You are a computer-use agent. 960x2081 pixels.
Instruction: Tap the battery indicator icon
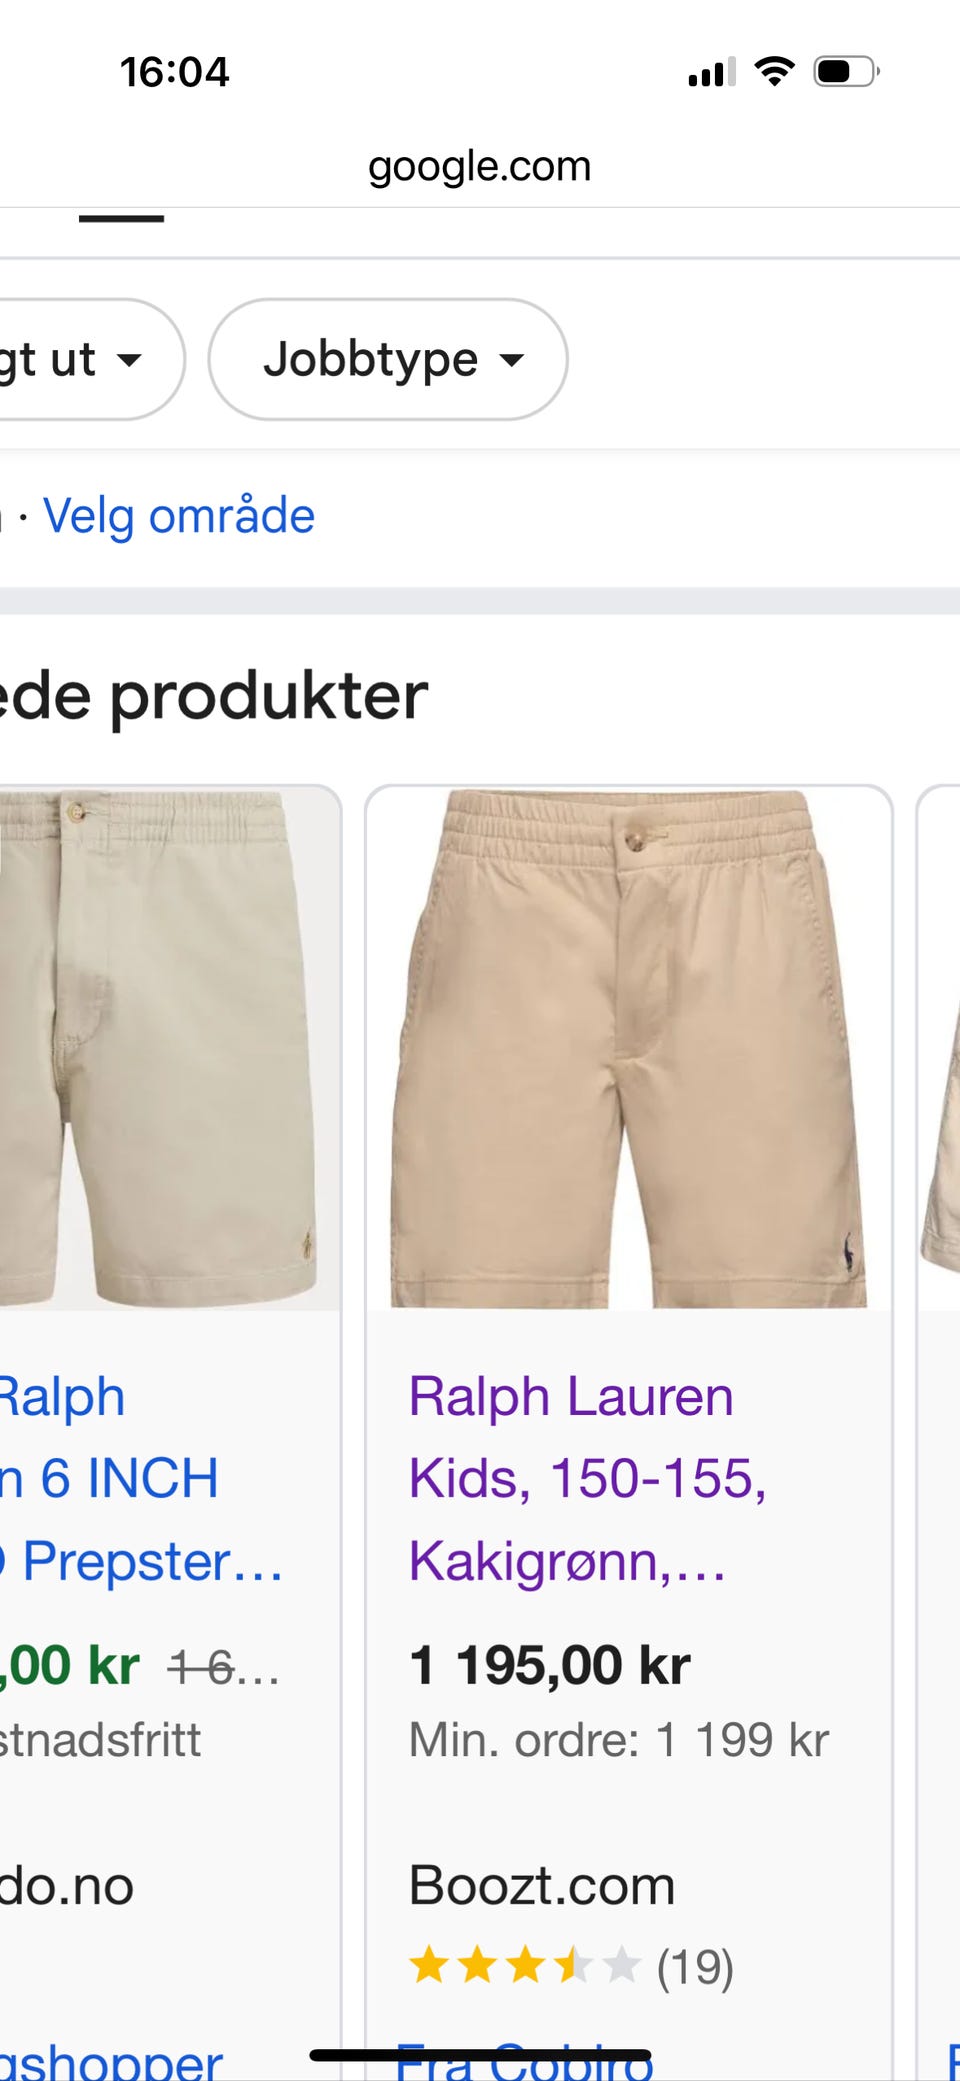pyautogui.click(x=846, y=72)
